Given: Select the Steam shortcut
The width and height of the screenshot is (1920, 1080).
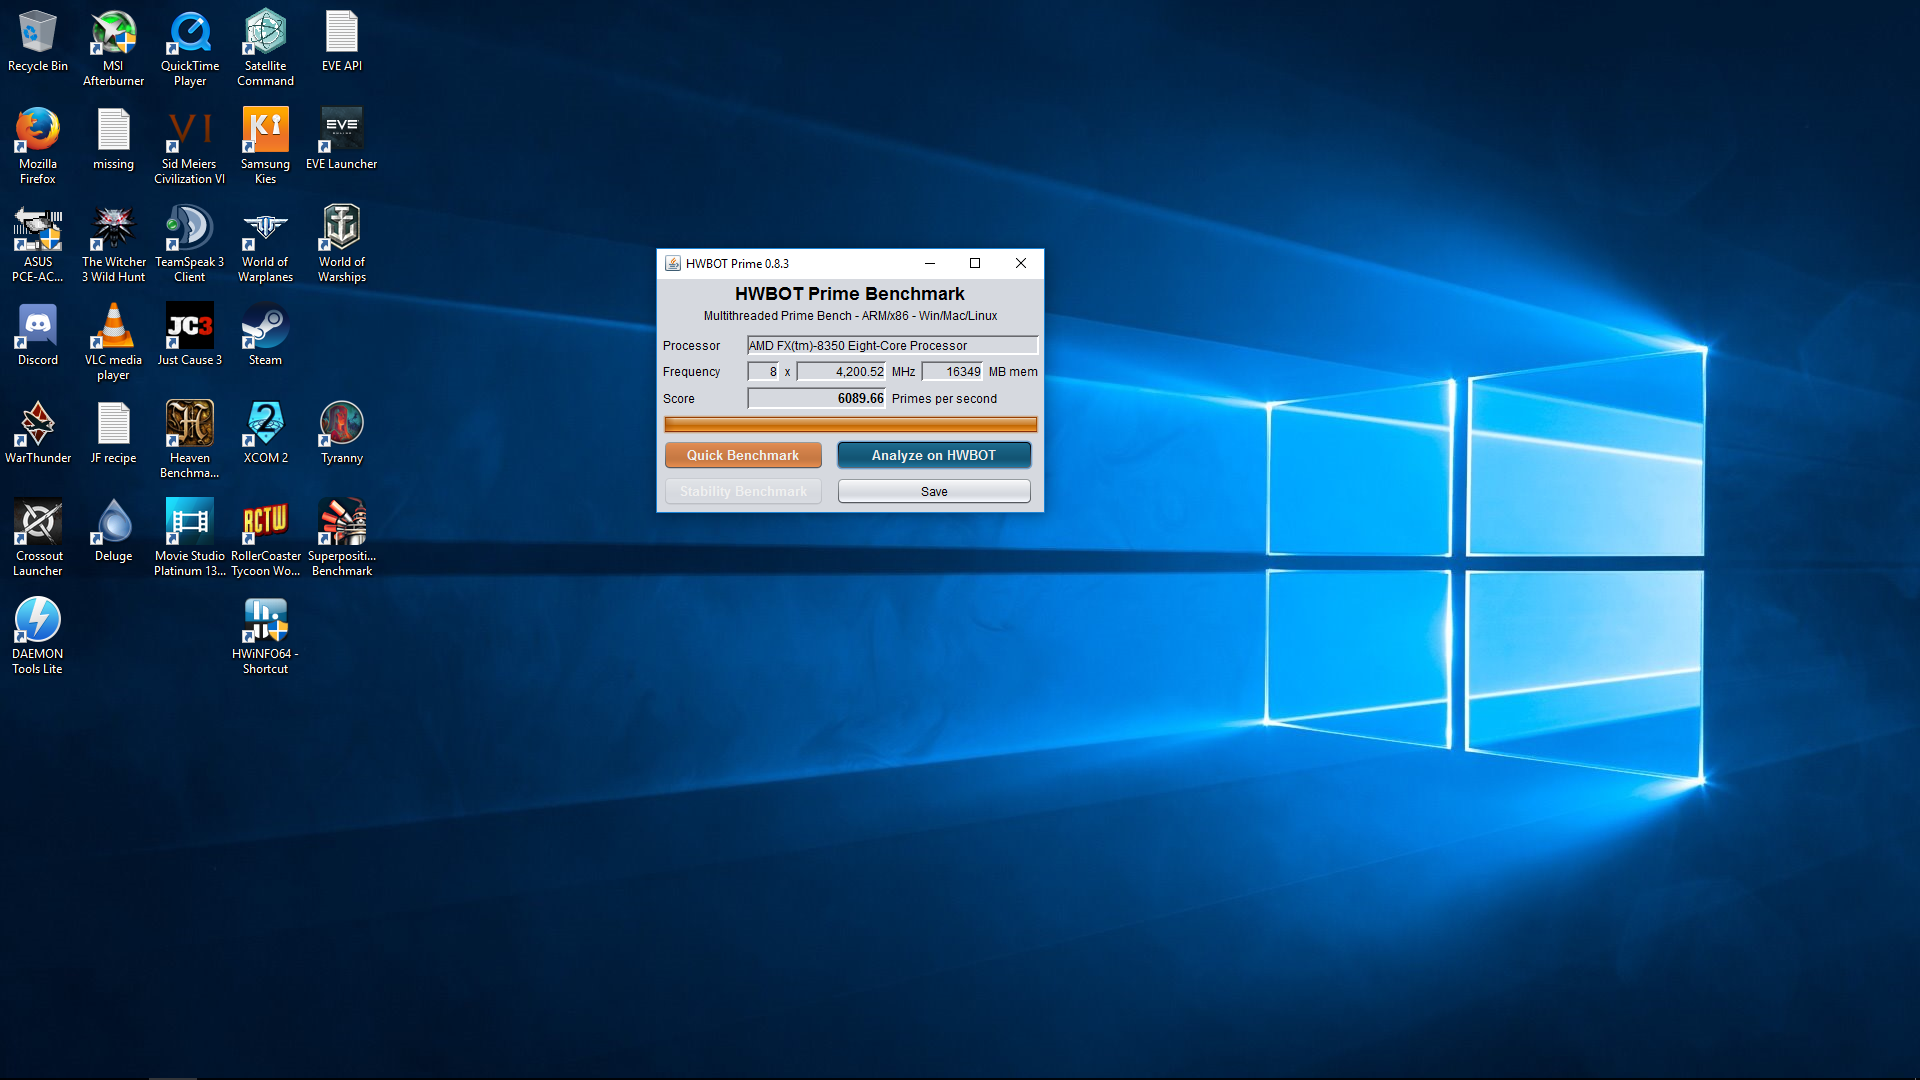Looking at the screenshot, I should click(x=265, y=335).
